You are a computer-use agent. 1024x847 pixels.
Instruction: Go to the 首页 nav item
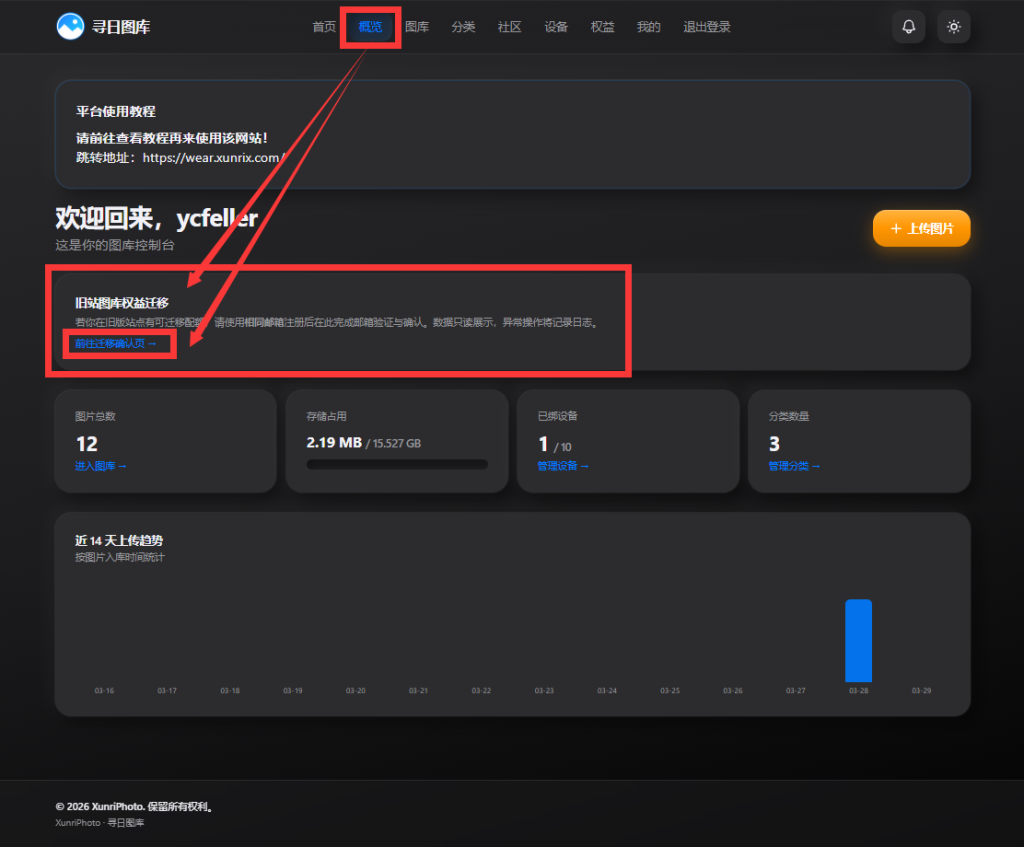tap(324, 27)
